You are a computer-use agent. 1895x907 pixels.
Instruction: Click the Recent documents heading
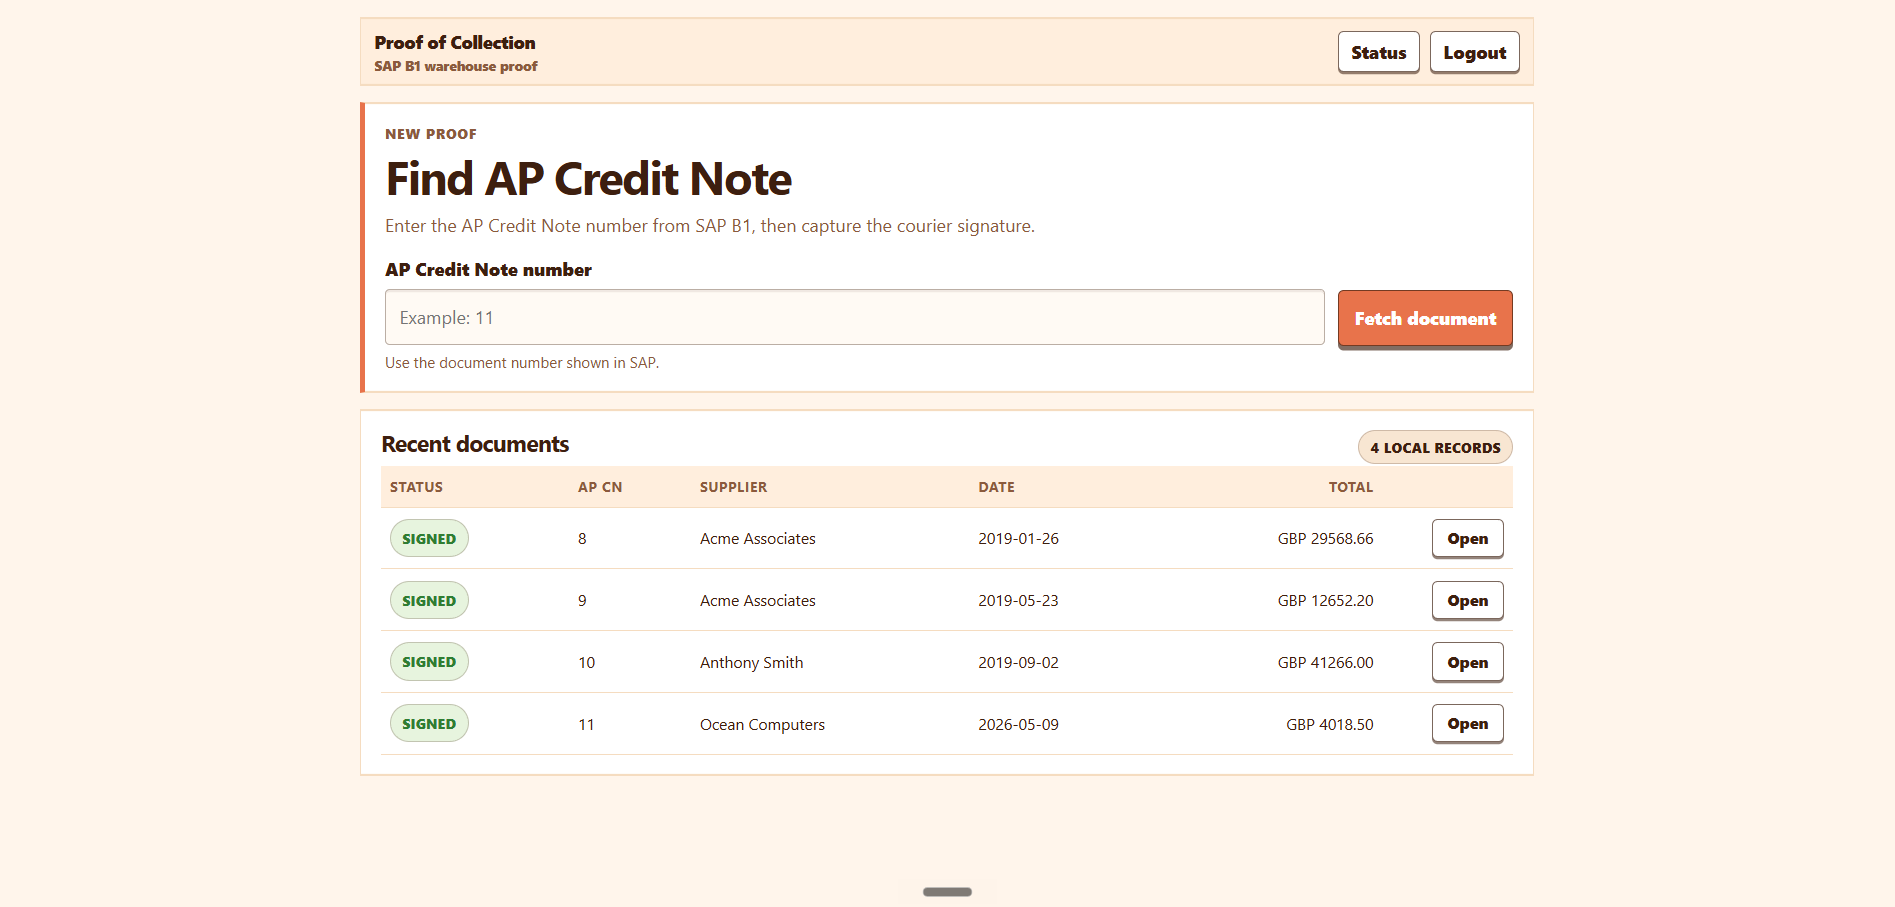475,444
